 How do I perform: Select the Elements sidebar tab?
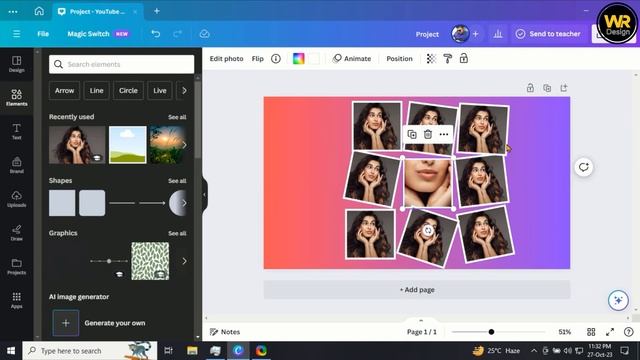pyautogui.click(x=16, y=98)
